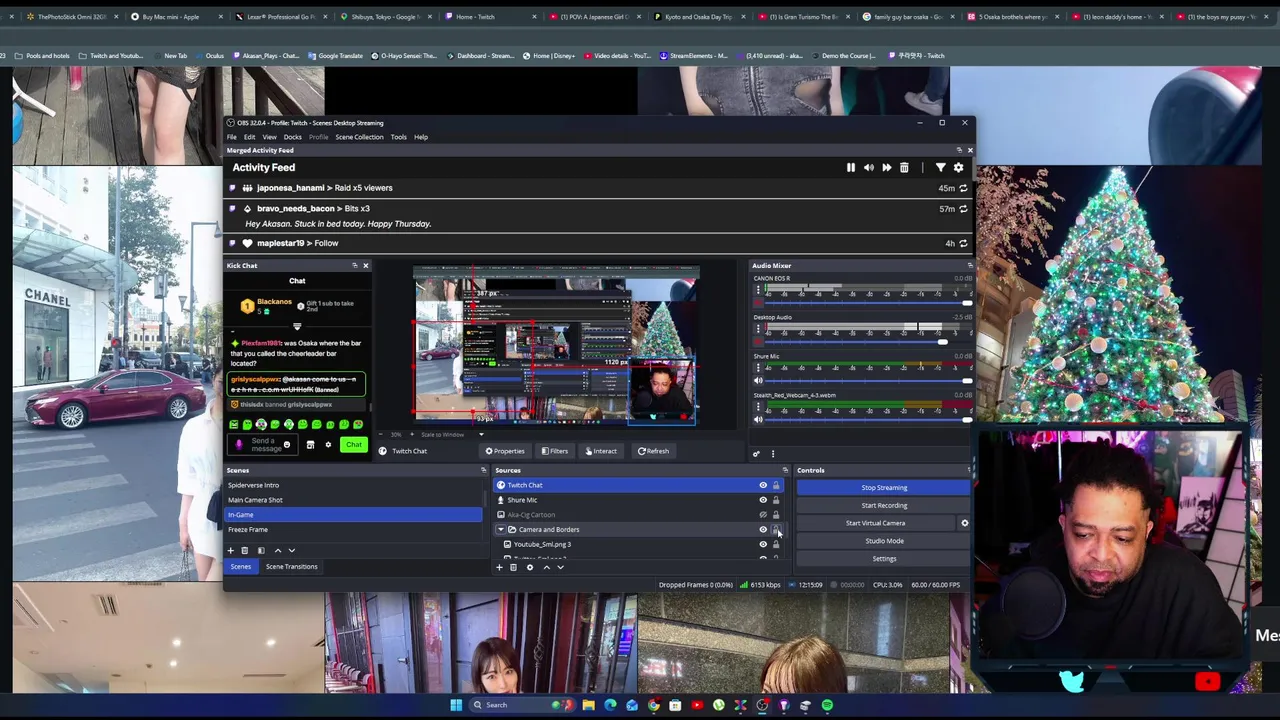This screenshot has height=720, width=1280.
Task: Move selected source down
Action: (560, 567)
